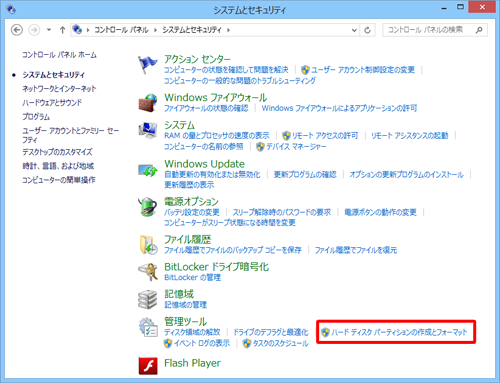Open ハード ディスク パーティションの作成とフォーマット link
This screenshot has width=500, height=383.
(x=399, y=332)
